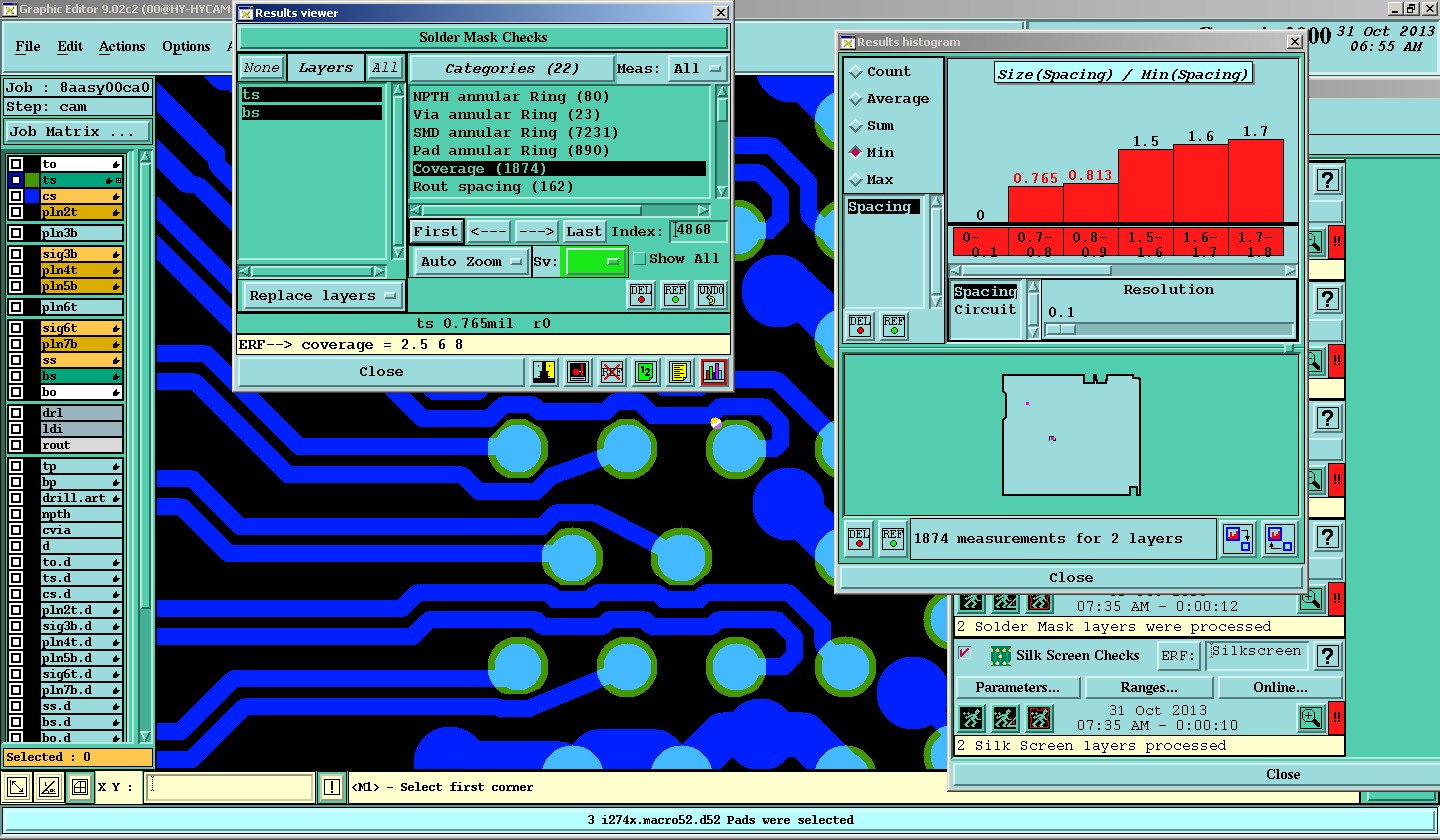
Task: Open the Actions menu
Action: [122, 47]
